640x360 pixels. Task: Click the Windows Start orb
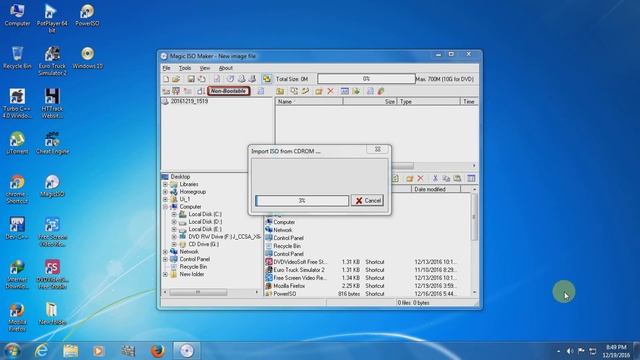click(x=12, y=351)
